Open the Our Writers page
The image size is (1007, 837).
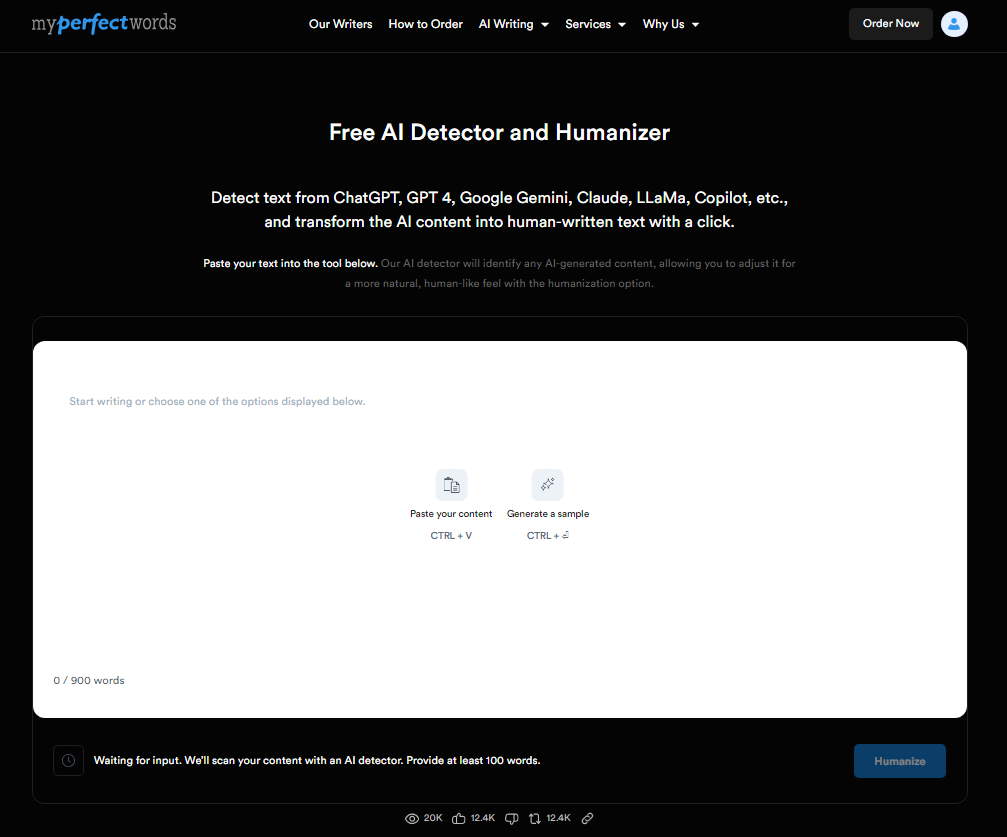coord(340,24)
